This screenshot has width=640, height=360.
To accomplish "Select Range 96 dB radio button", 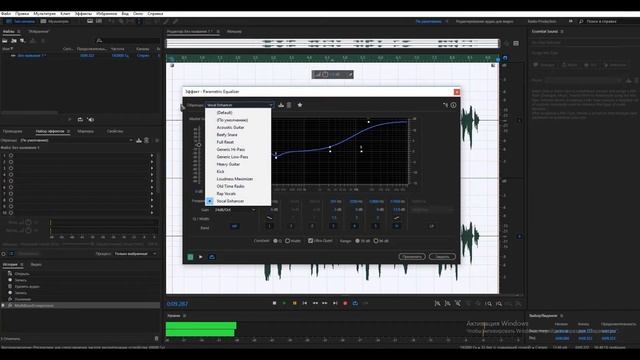I will coord(376,241).
